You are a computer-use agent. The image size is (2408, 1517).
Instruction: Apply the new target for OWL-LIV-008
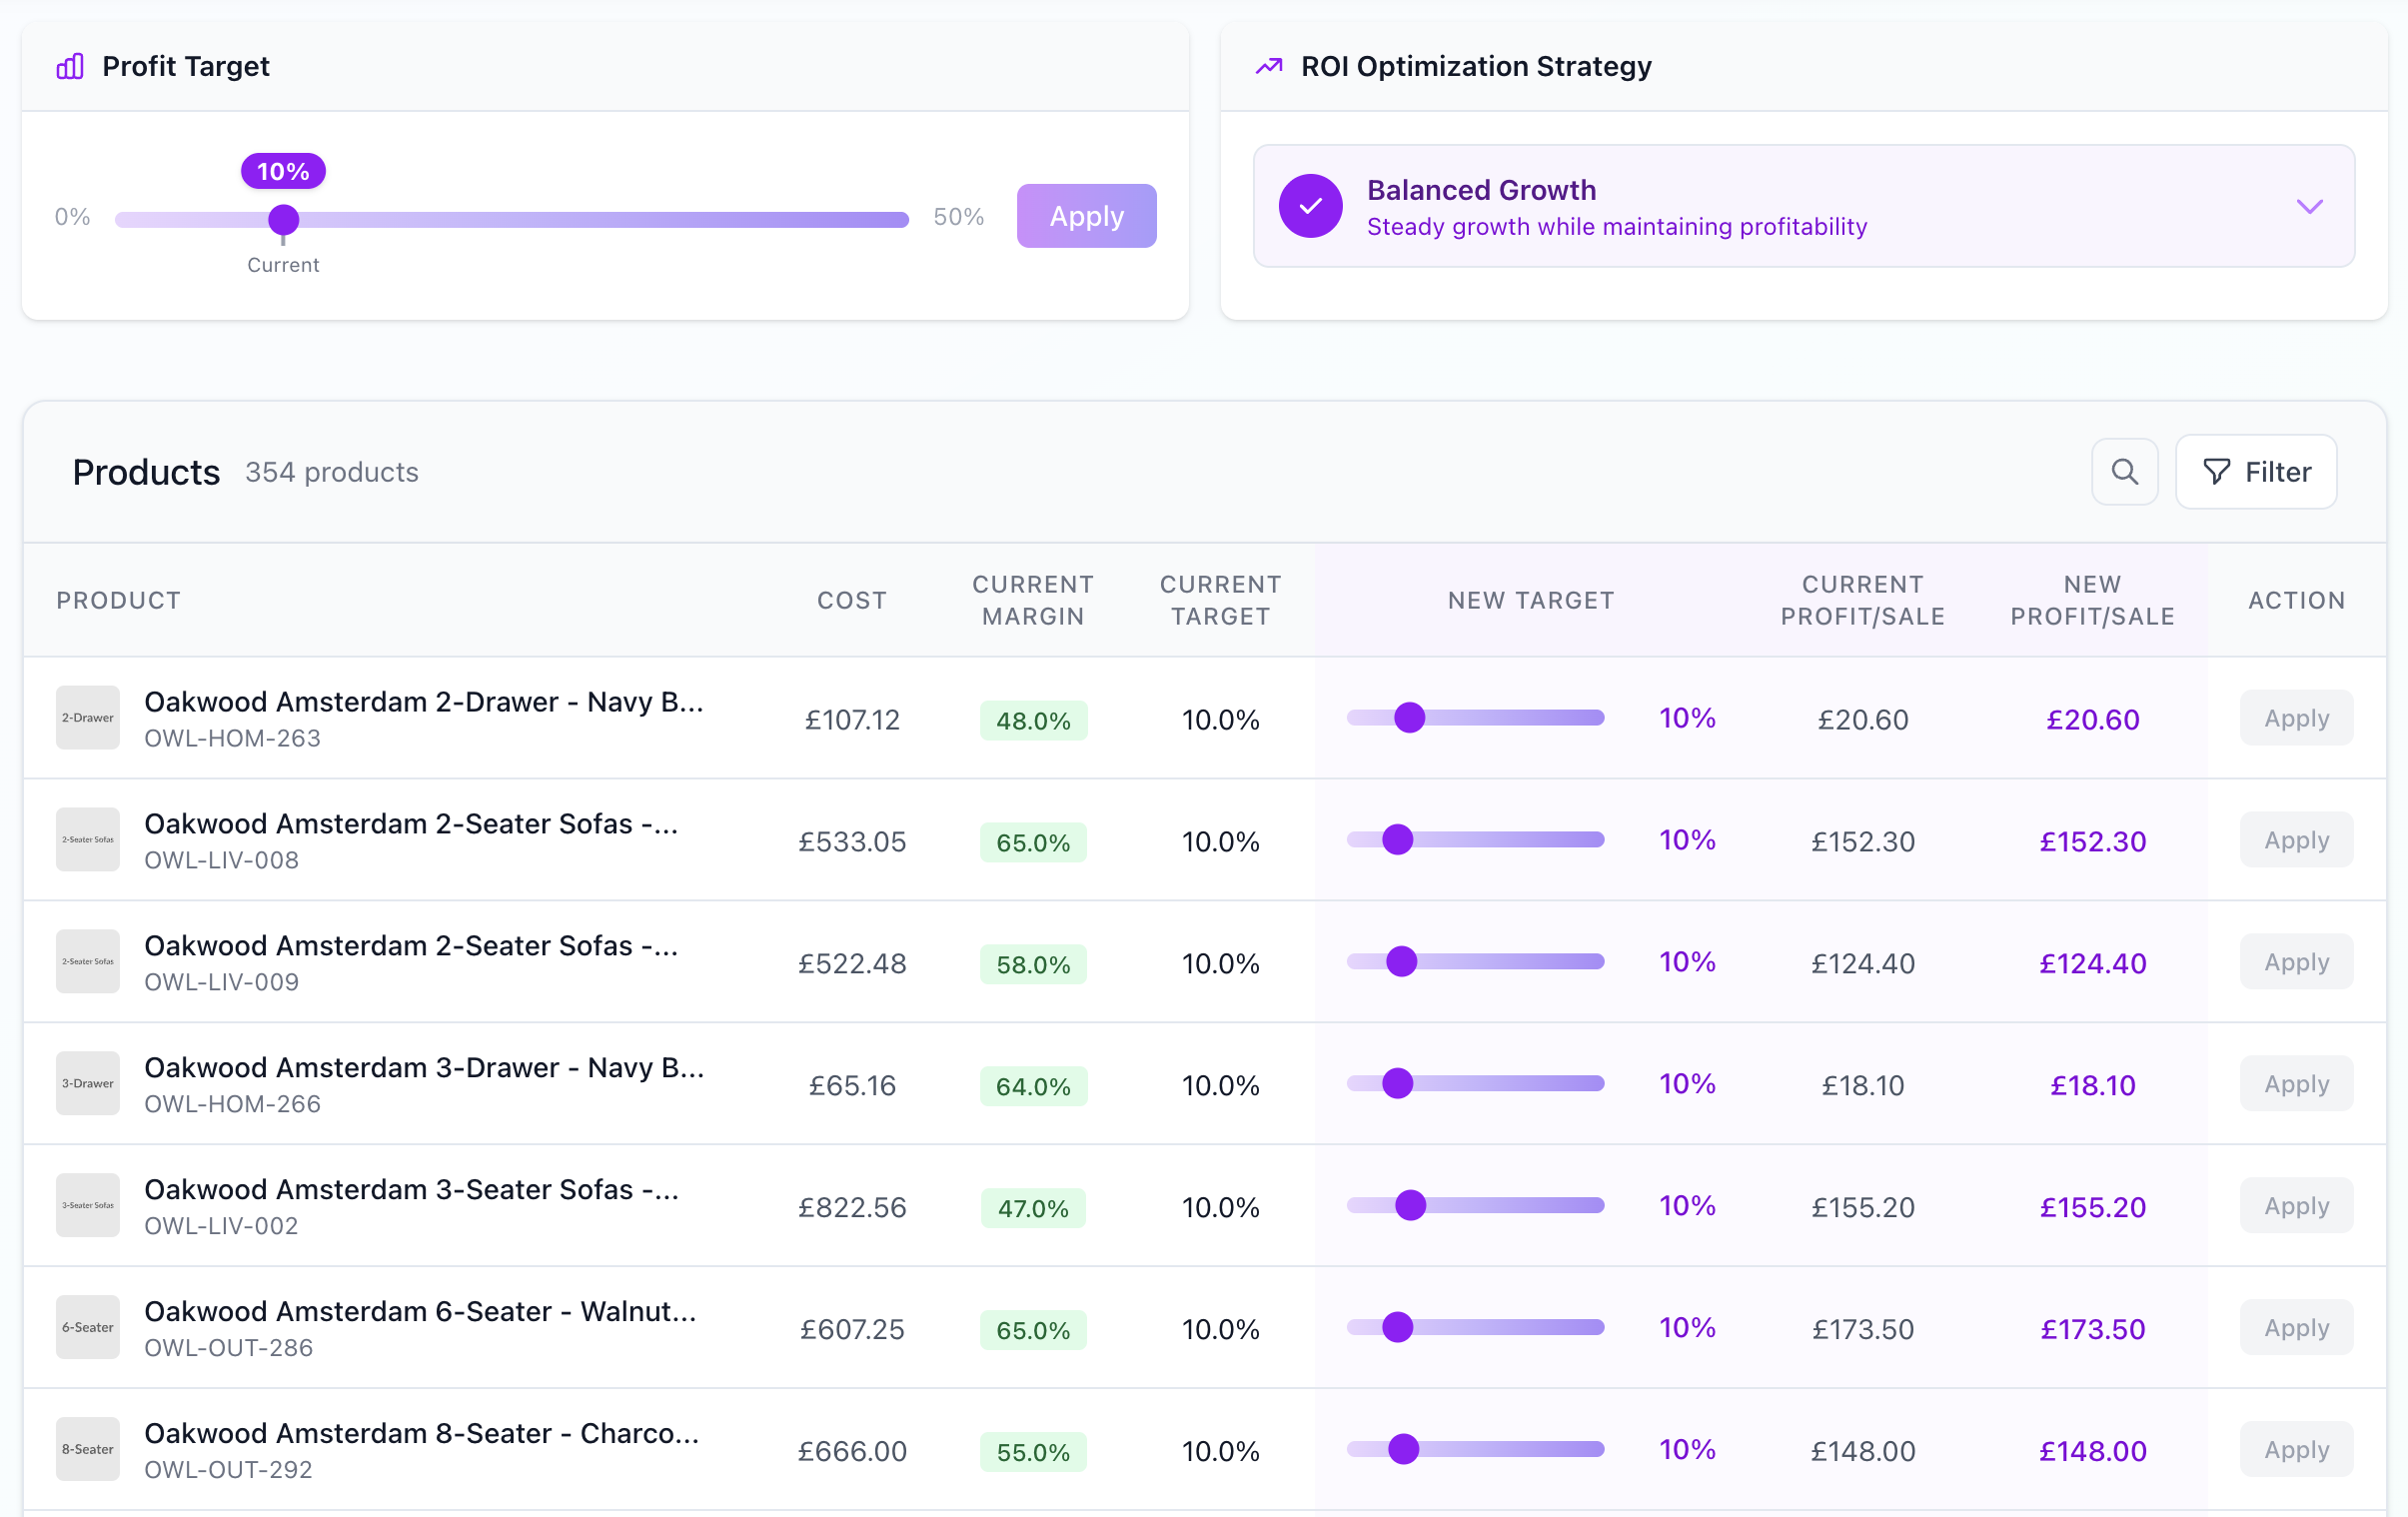coord(2295,839)
